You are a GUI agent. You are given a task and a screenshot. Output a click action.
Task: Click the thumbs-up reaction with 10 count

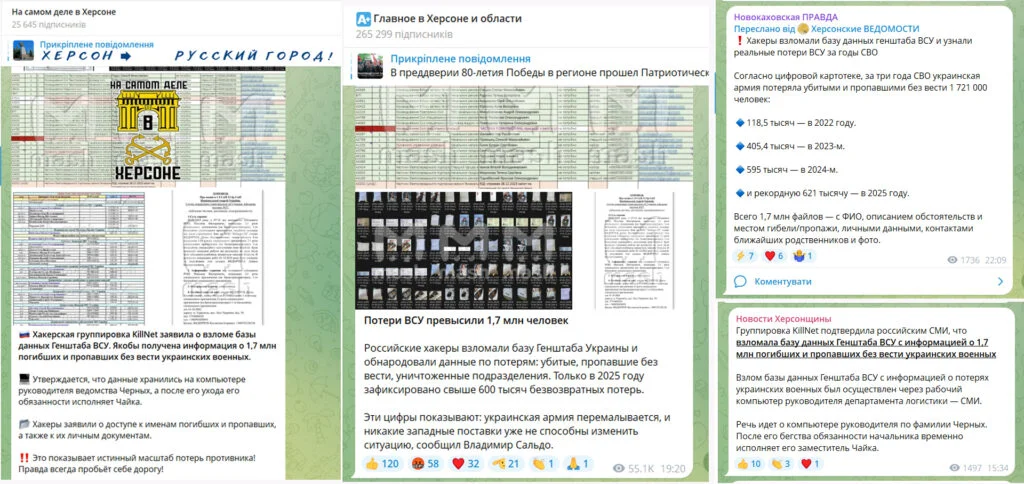pos(748,464)
